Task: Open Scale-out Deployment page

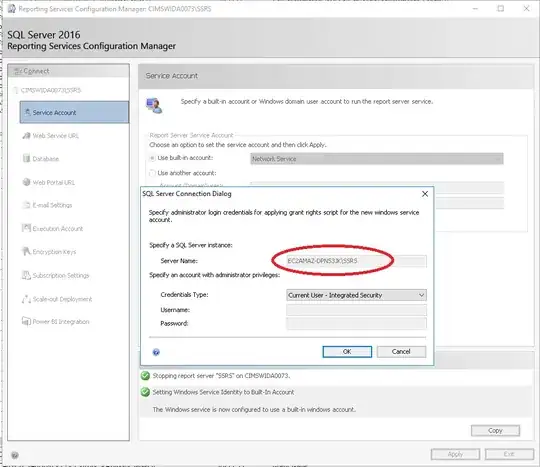Action: 62,299
